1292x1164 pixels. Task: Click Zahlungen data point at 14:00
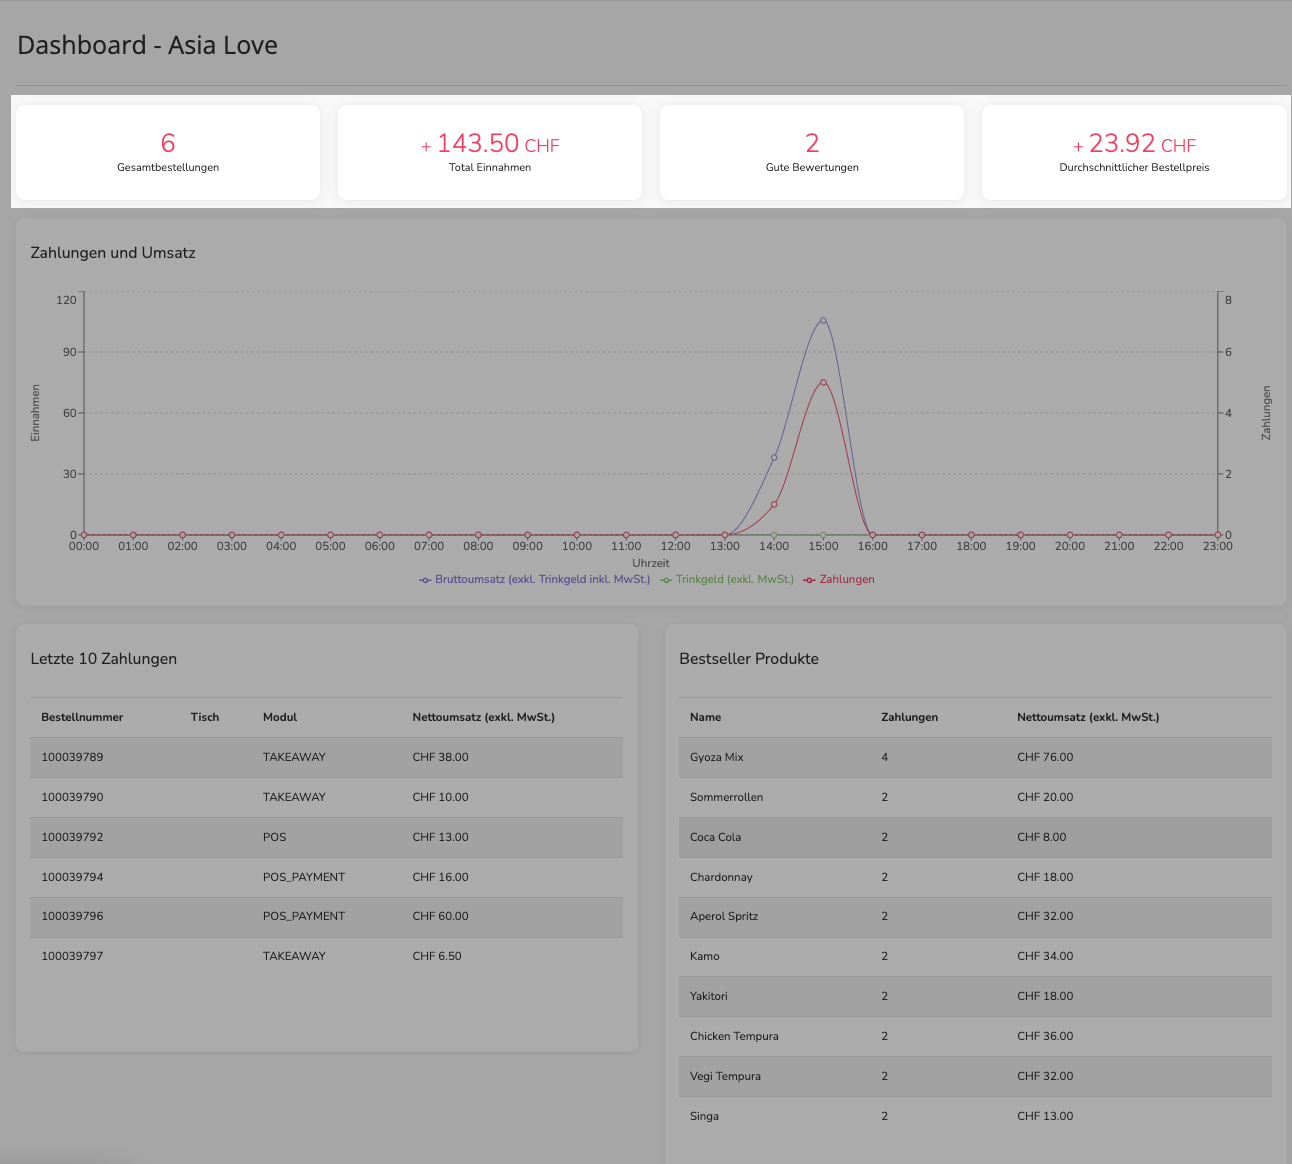click(774, 505)
